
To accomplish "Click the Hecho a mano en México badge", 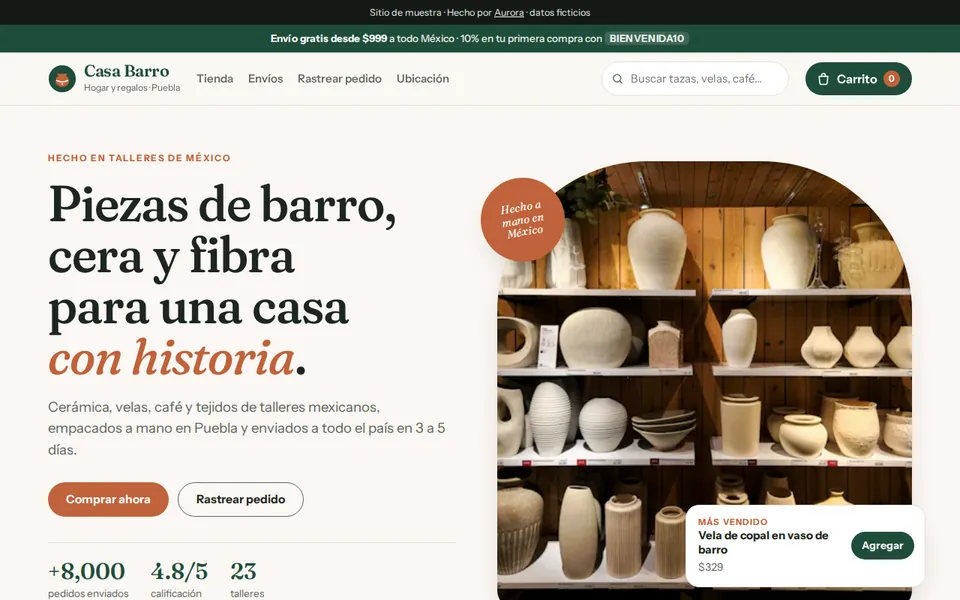I will [522, 220].
